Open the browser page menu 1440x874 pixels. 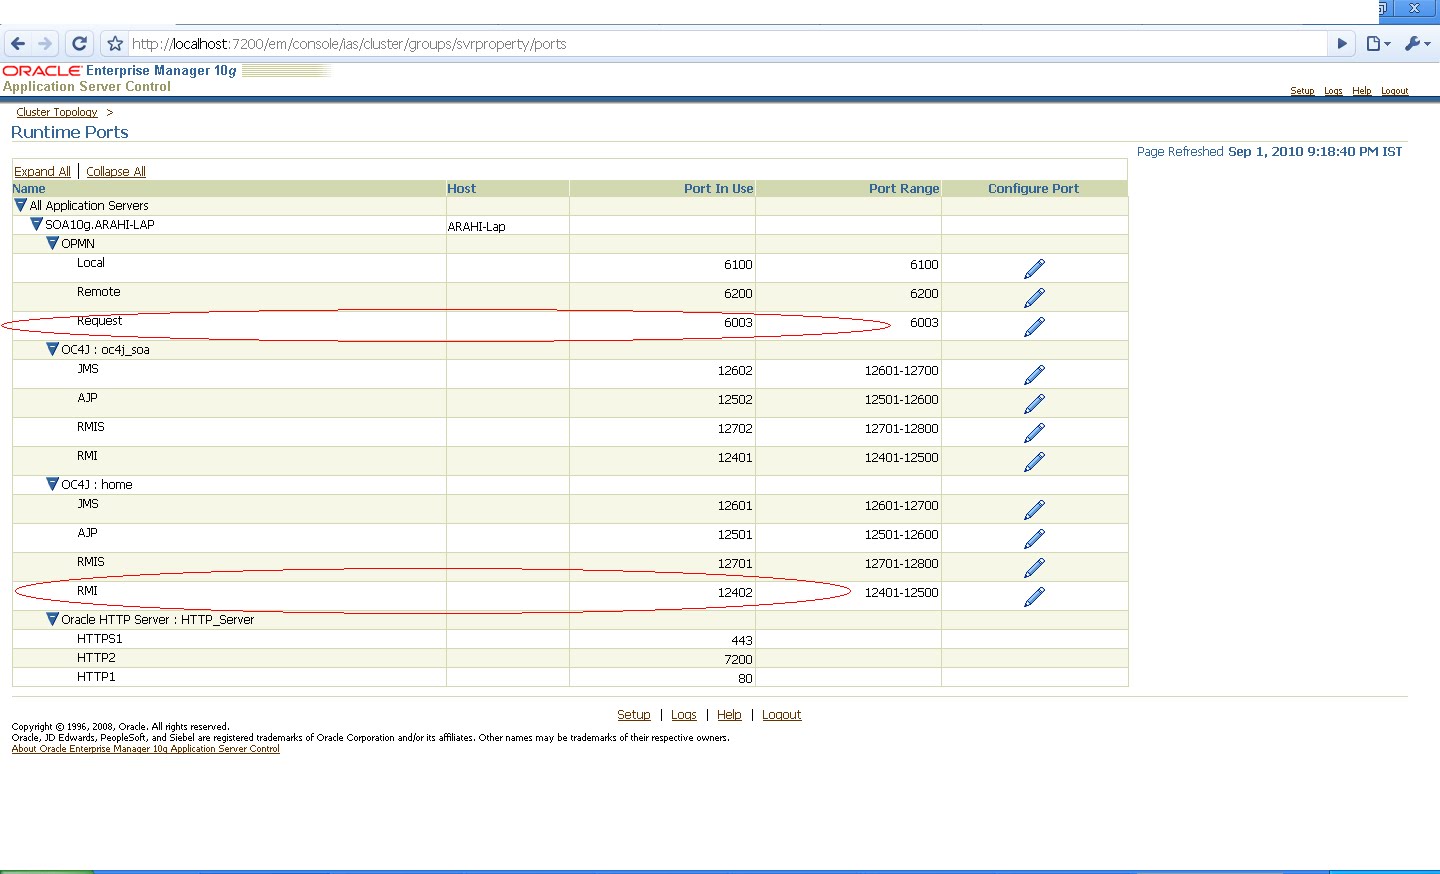tap(1378, 44)
